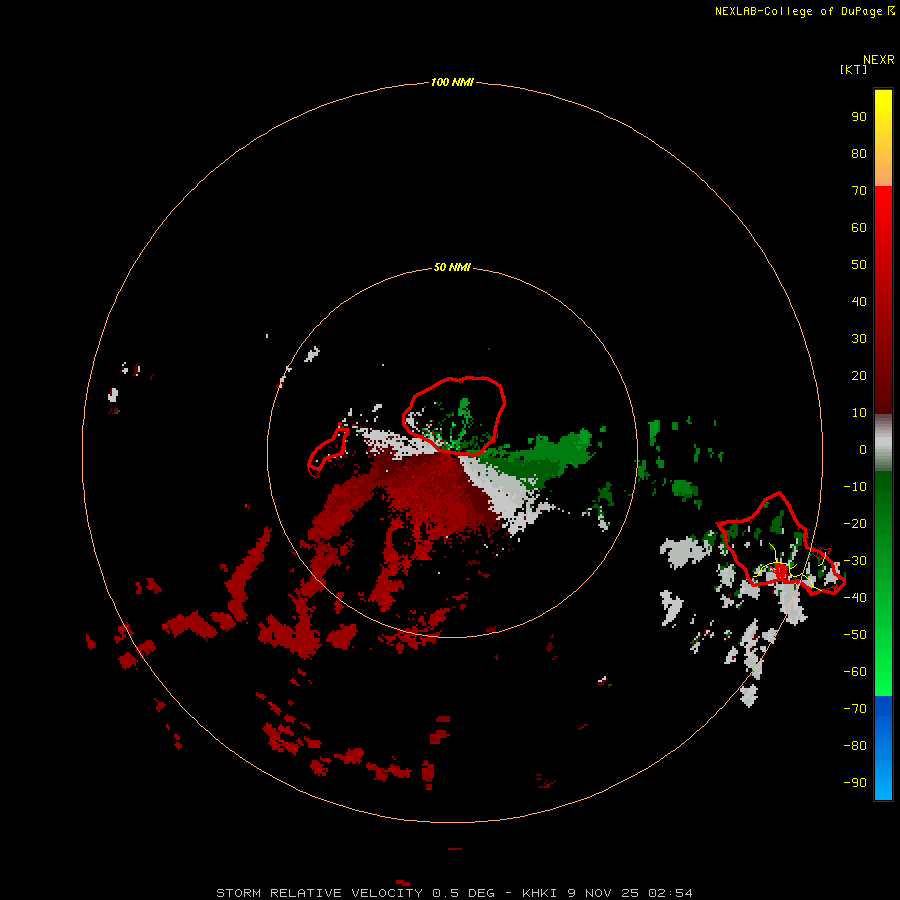Image resolution: width=900 pixels, height=900 pixels.
Task: Click the -20 value on the velocity scale
Action: 855,523
